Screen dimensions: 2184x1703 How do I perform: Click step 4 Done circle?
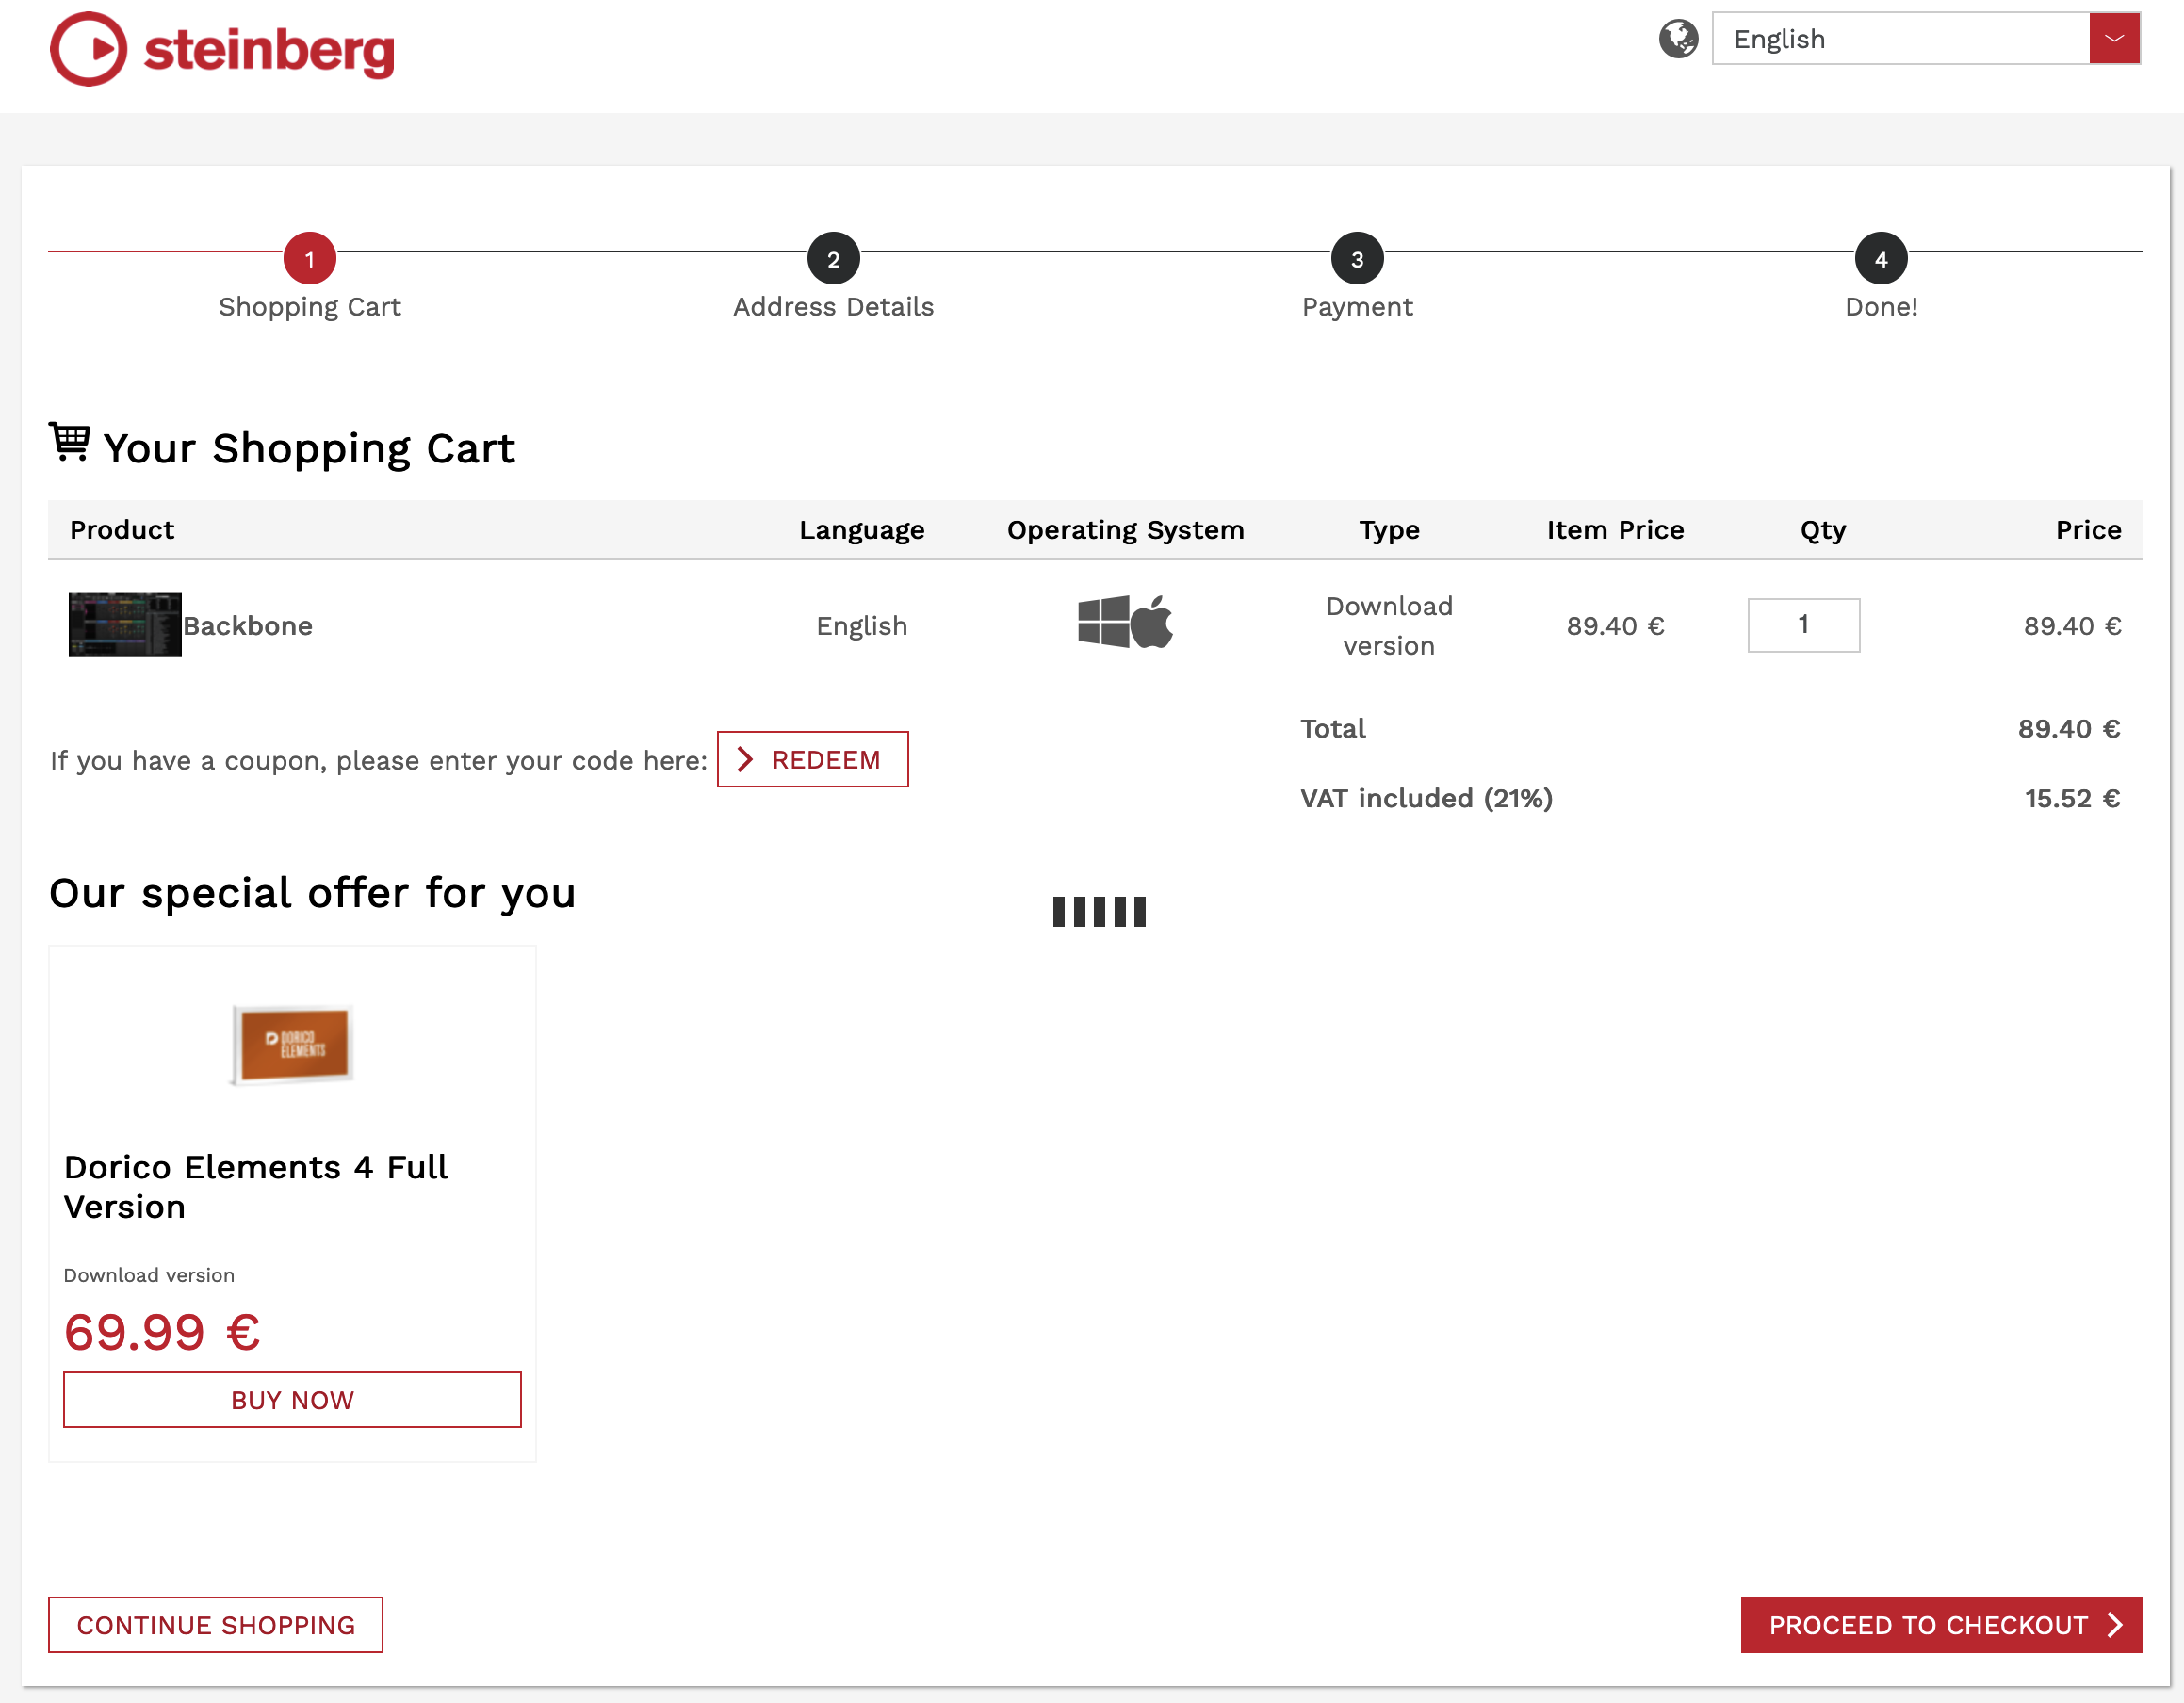[x=1880, y=259]
